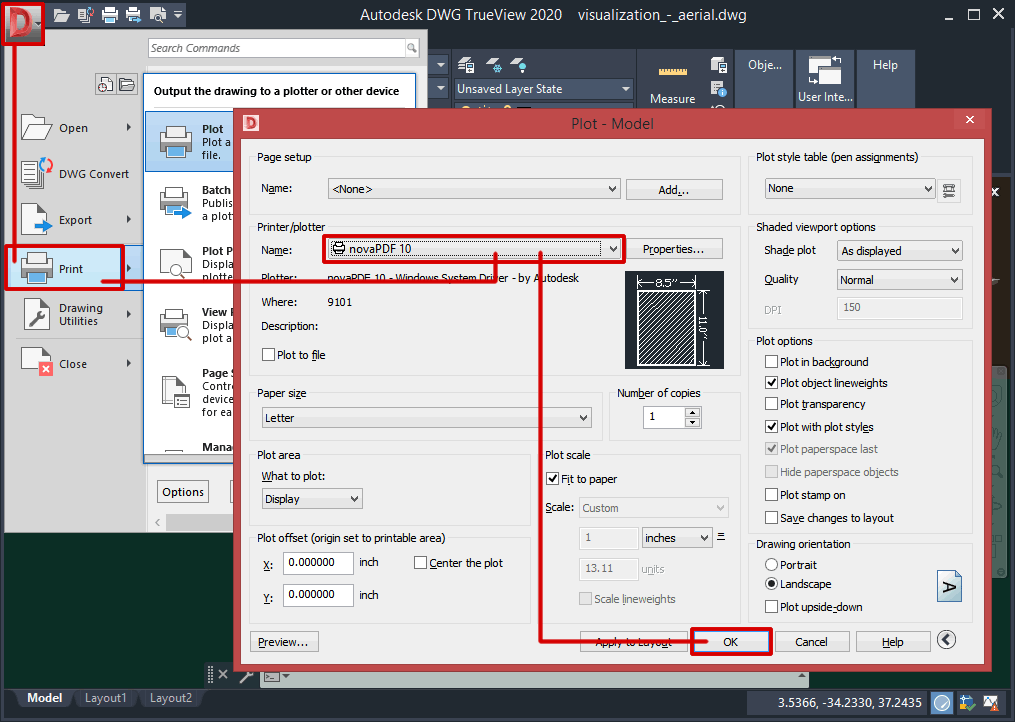Image resolution: width=1015 pixels, height=722 pixels.
Task: Select Landscape orientation
Action: tap(771, 583)
